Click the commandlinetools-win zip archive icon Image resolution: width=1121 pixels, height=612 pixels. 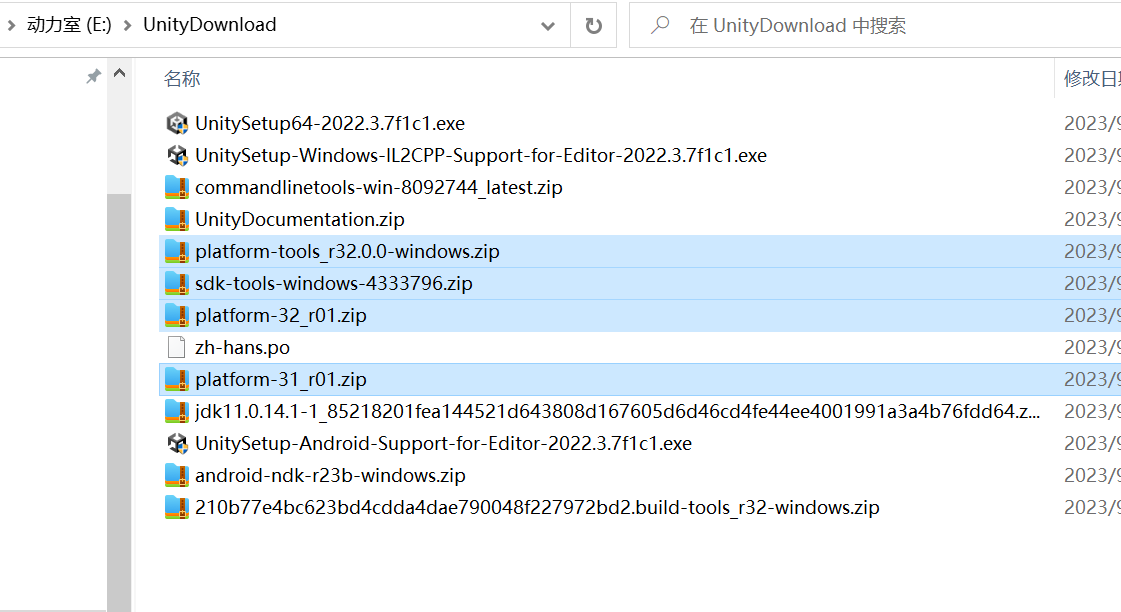tap(177, 187)
